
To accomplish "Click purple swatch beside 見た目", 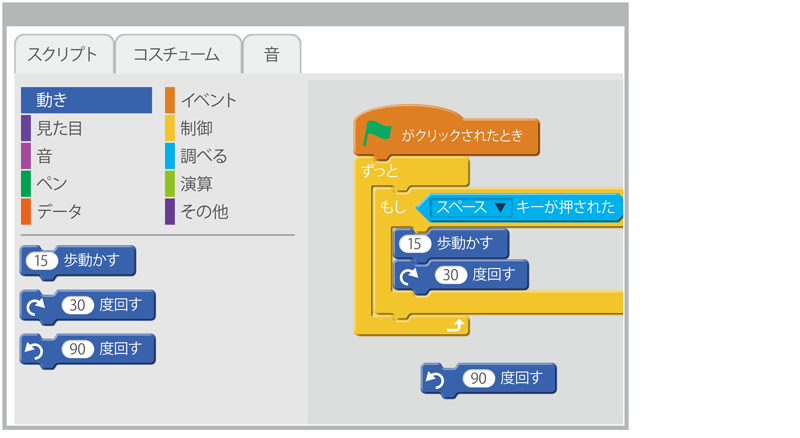I will pos(26,128).
